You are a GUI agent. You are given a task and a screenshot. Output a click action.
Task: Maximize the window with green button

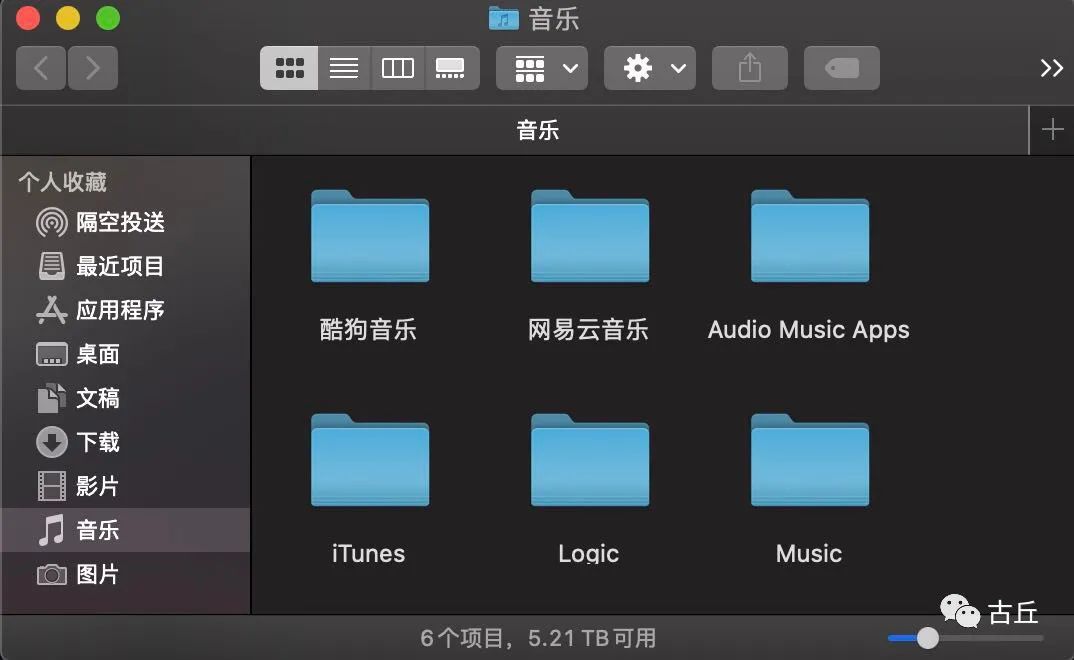pos(108,18)
